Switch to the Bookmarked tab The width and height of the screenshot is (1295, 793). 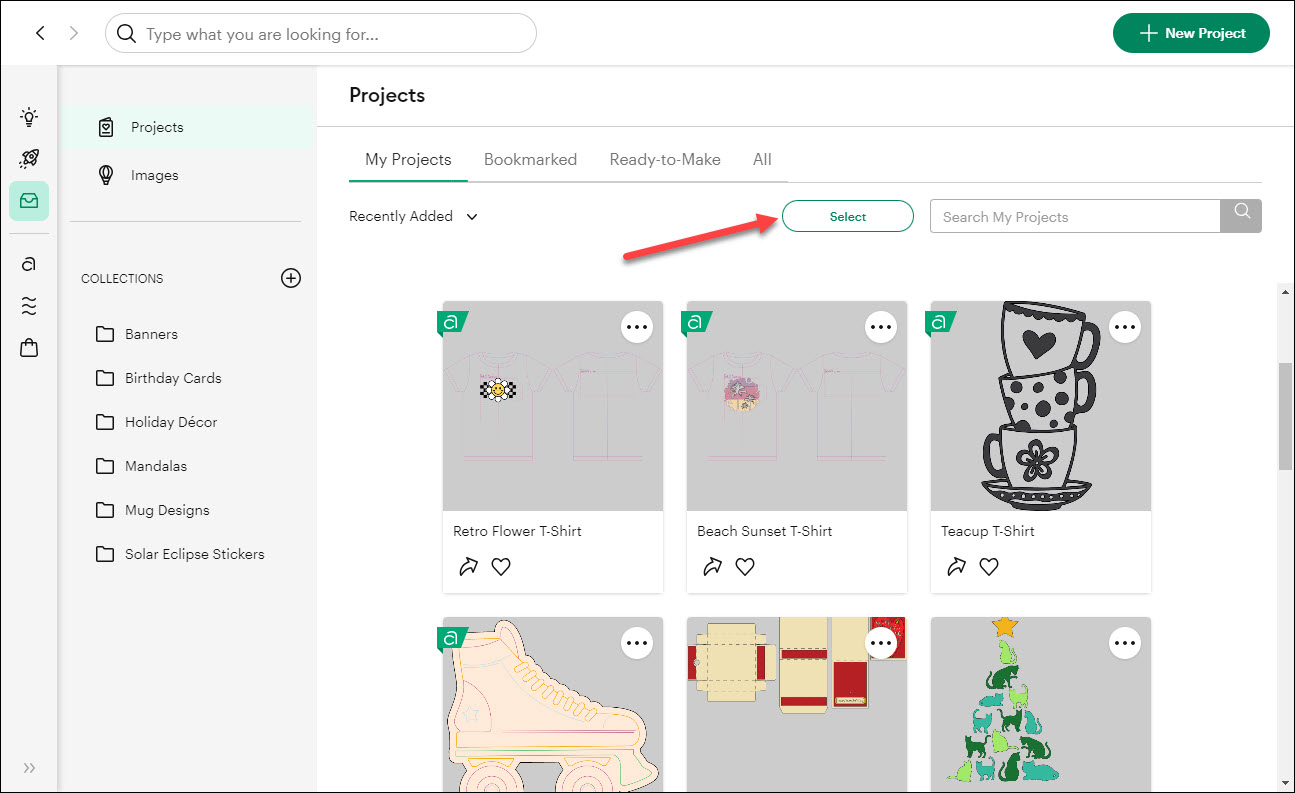530,160
